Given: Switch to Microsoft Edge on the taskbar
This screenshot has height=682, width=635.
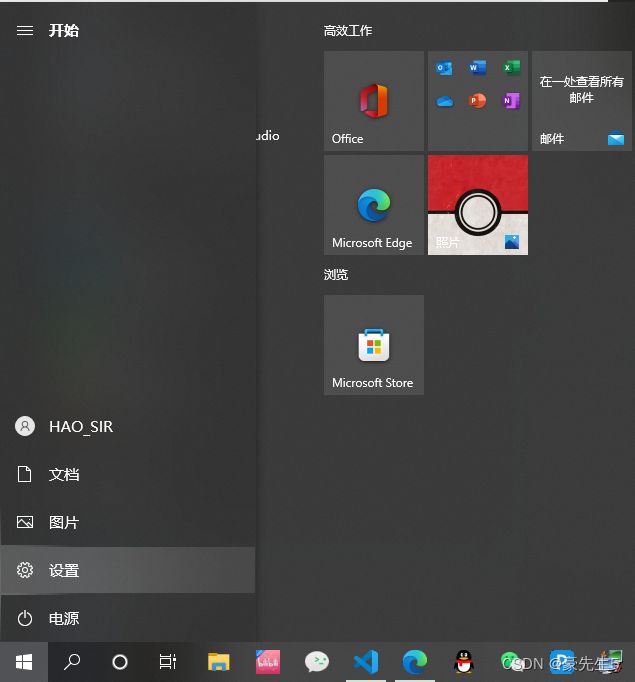Looking at the screenshot, I should point(414,662).
